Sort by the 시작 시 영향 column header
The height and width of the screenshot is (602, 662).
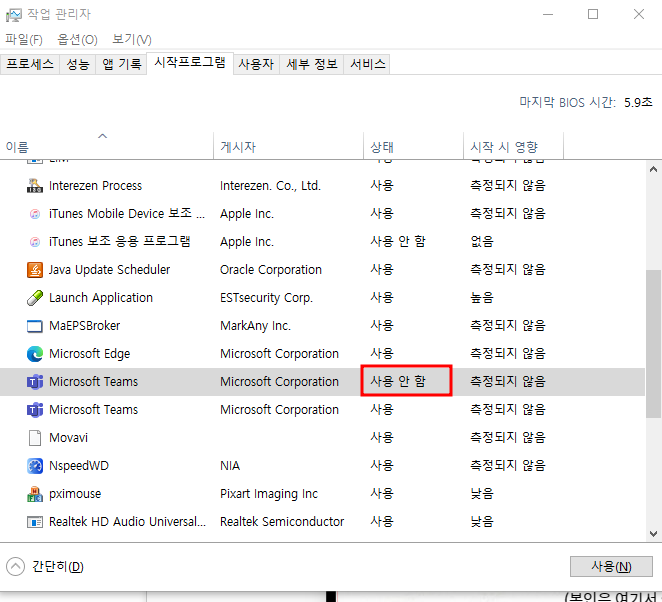pyautogui.click(x=513, y=145)
